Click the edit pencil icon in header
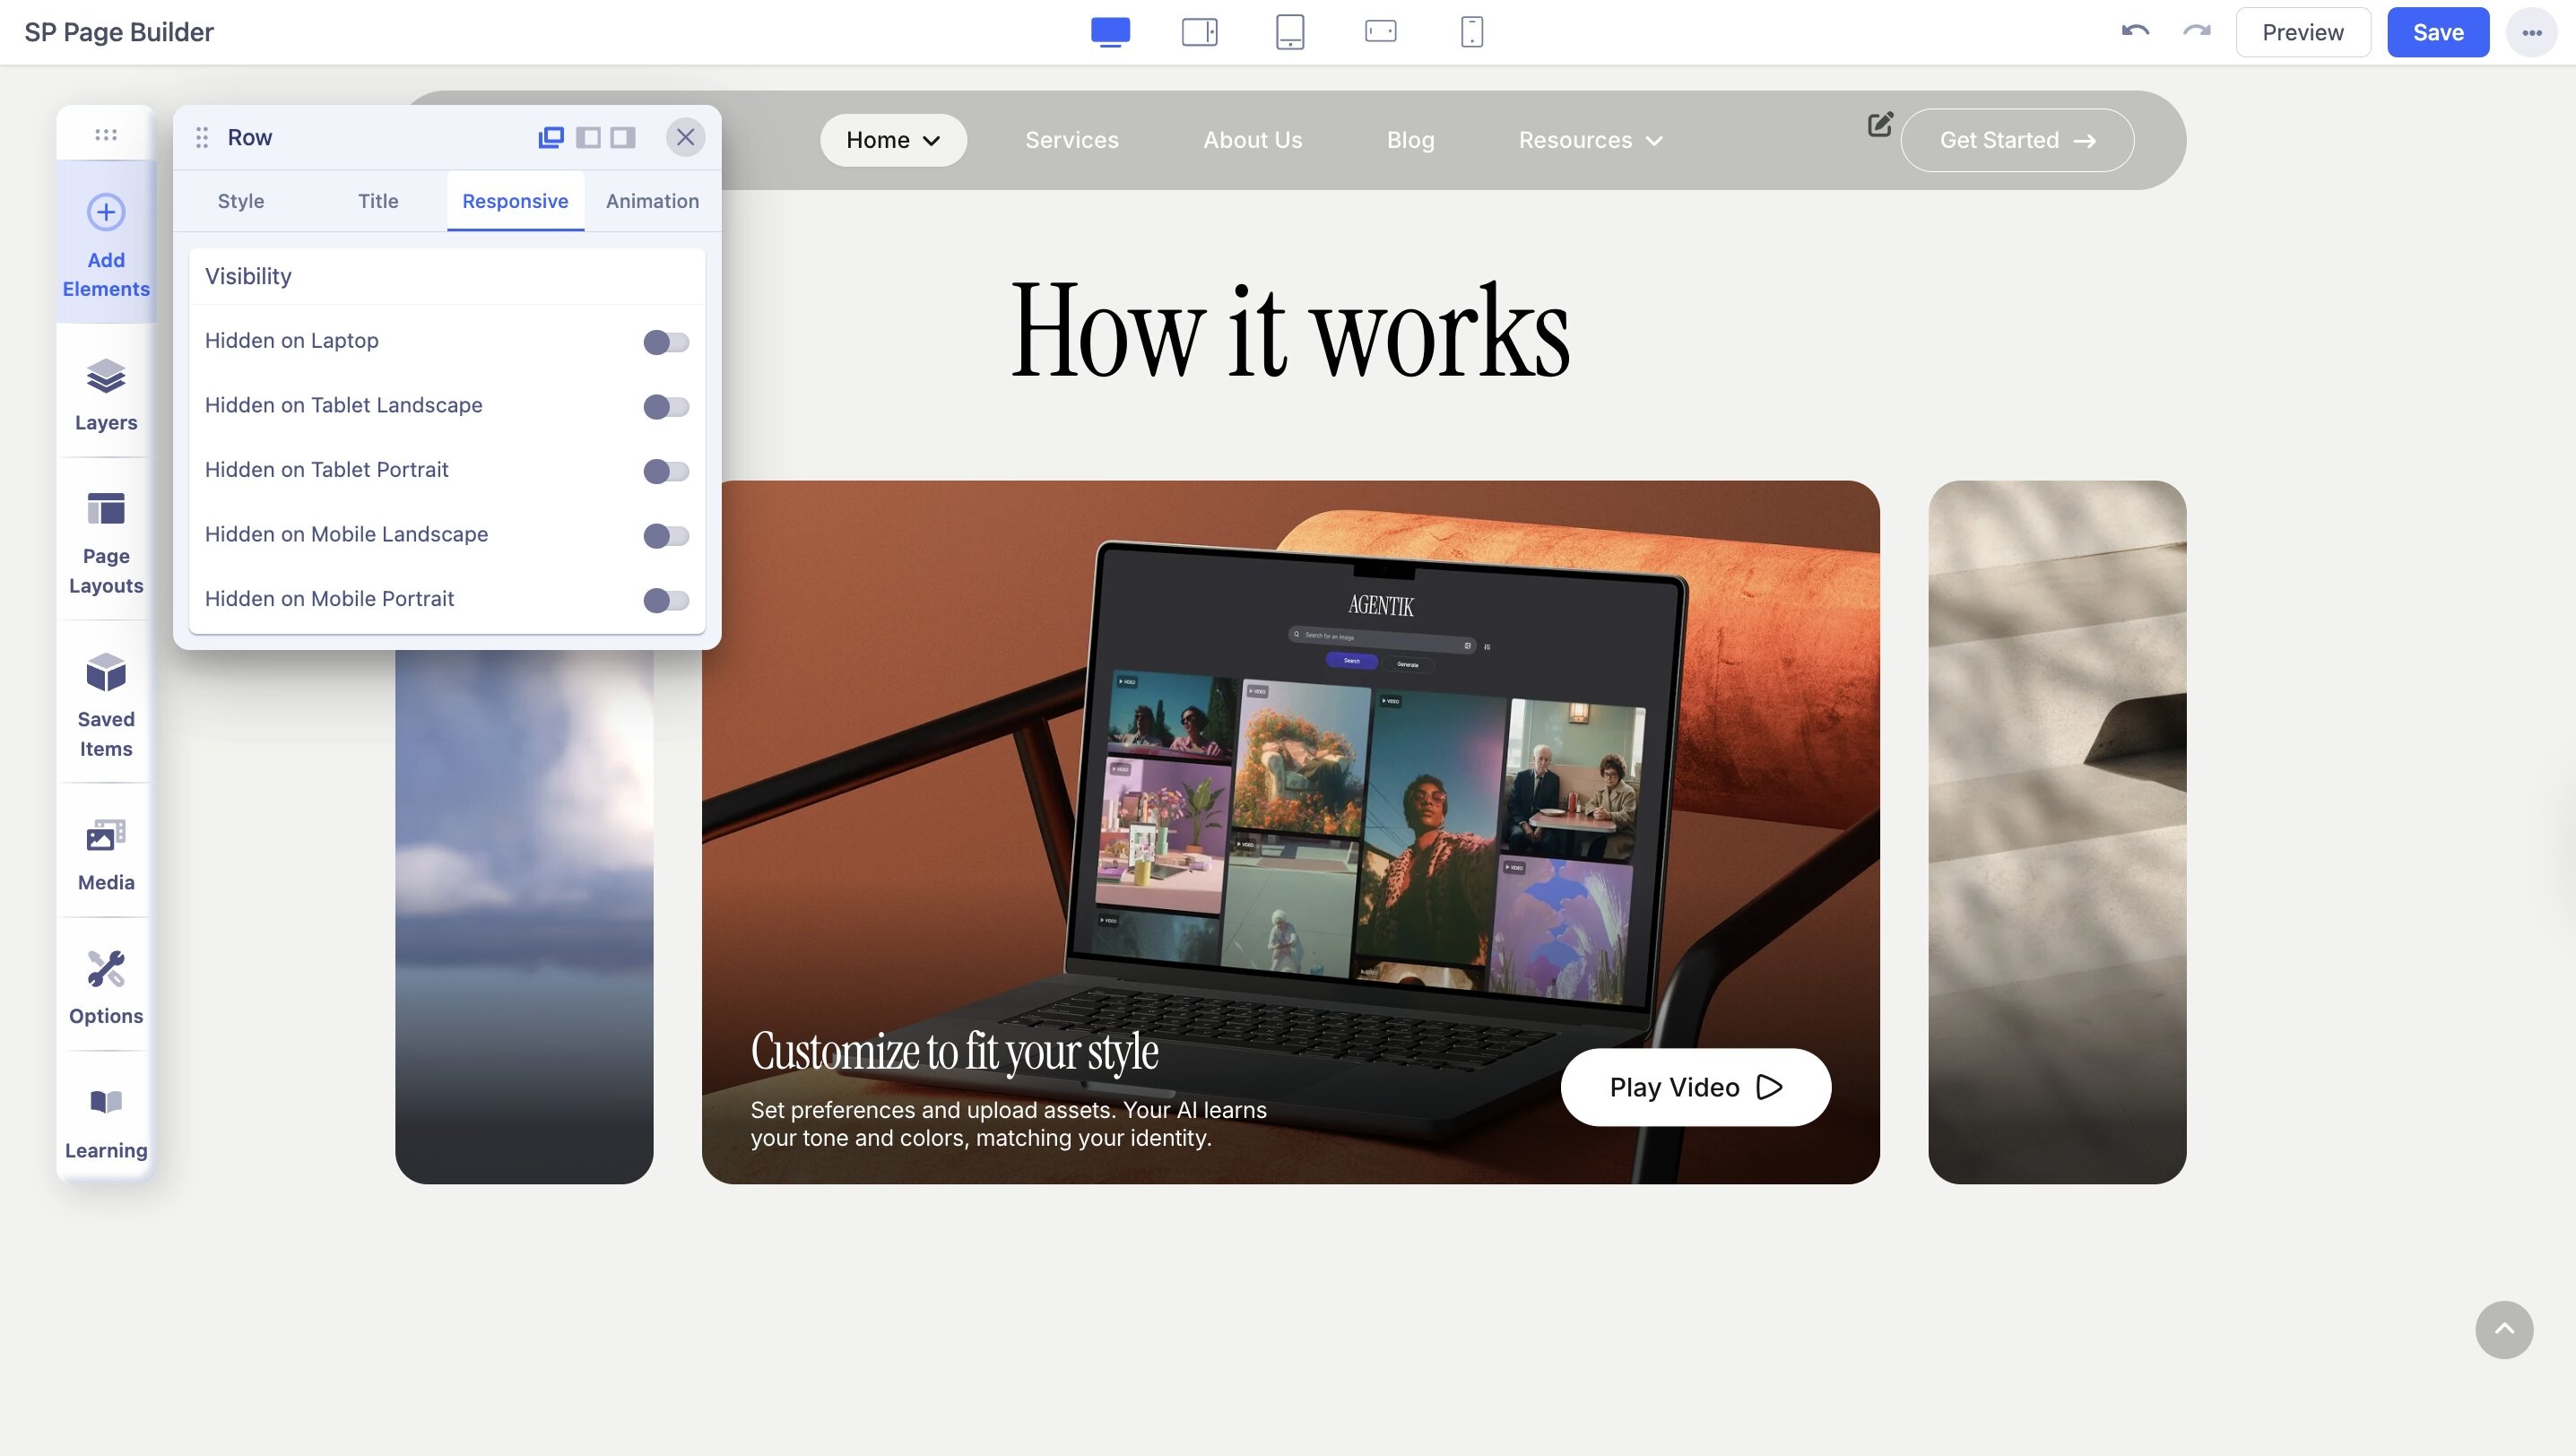The width and height of the screenshot is (2576, 1456). pyautogui.click(x=1880, y=124)
